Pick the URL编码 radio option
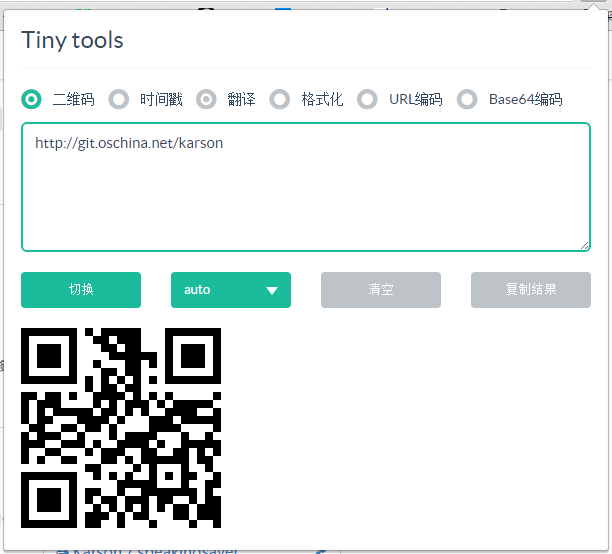Screen dimensions: 612x554 (367, 99)
